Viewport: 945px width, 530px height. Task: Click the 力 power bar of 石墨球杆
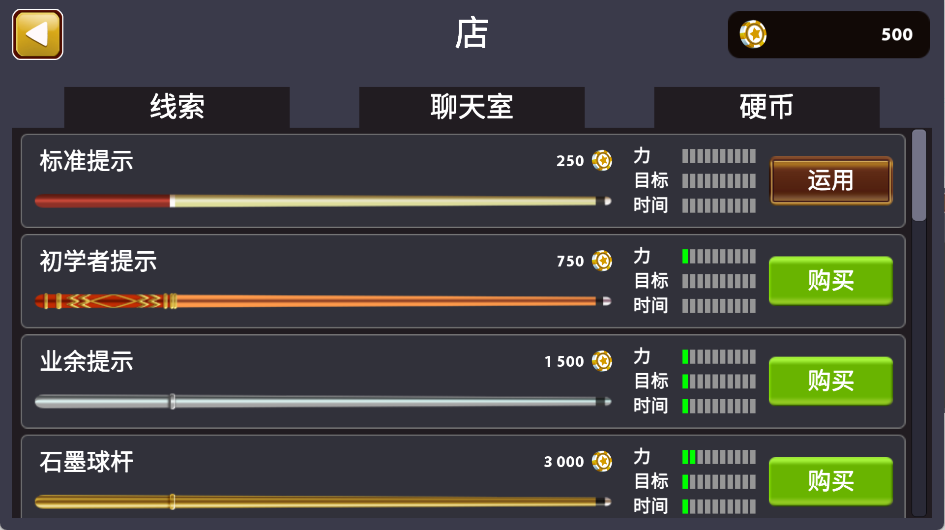[x=718, y=457]
